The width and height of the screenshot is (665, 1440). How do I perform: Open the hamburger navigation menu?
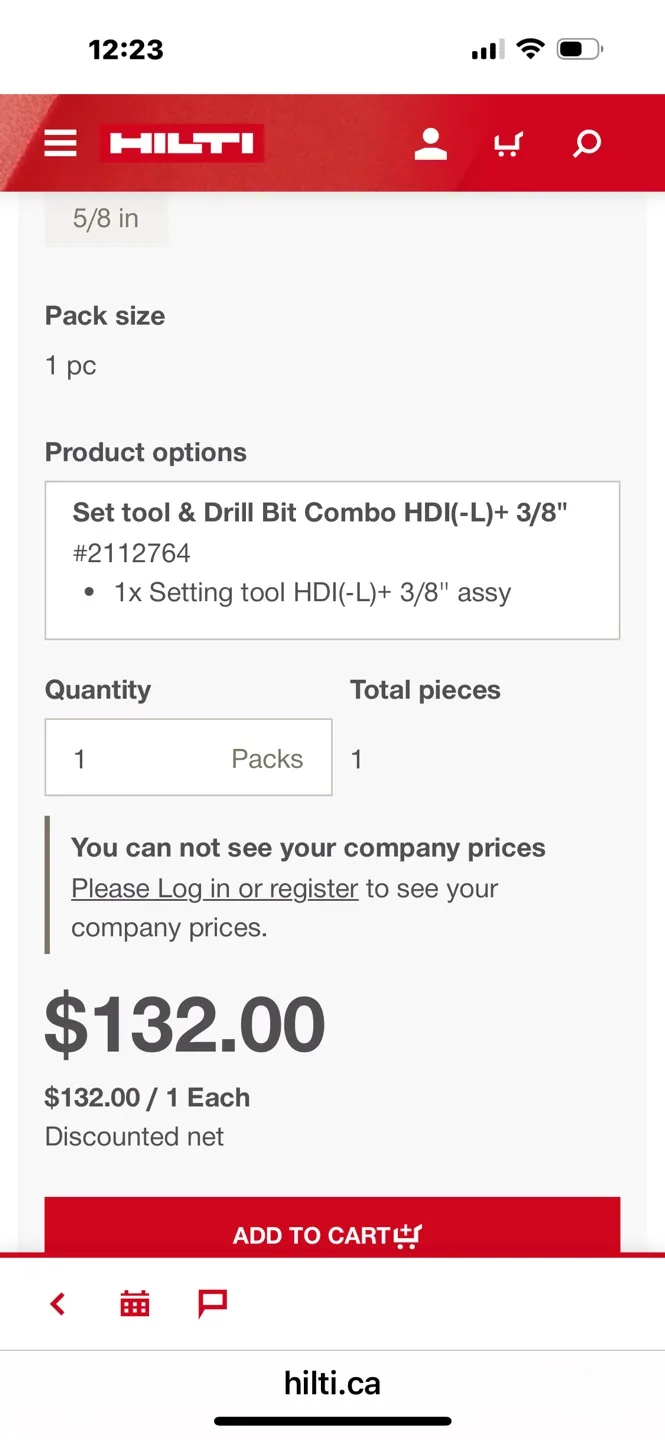[x=60, y=143]
